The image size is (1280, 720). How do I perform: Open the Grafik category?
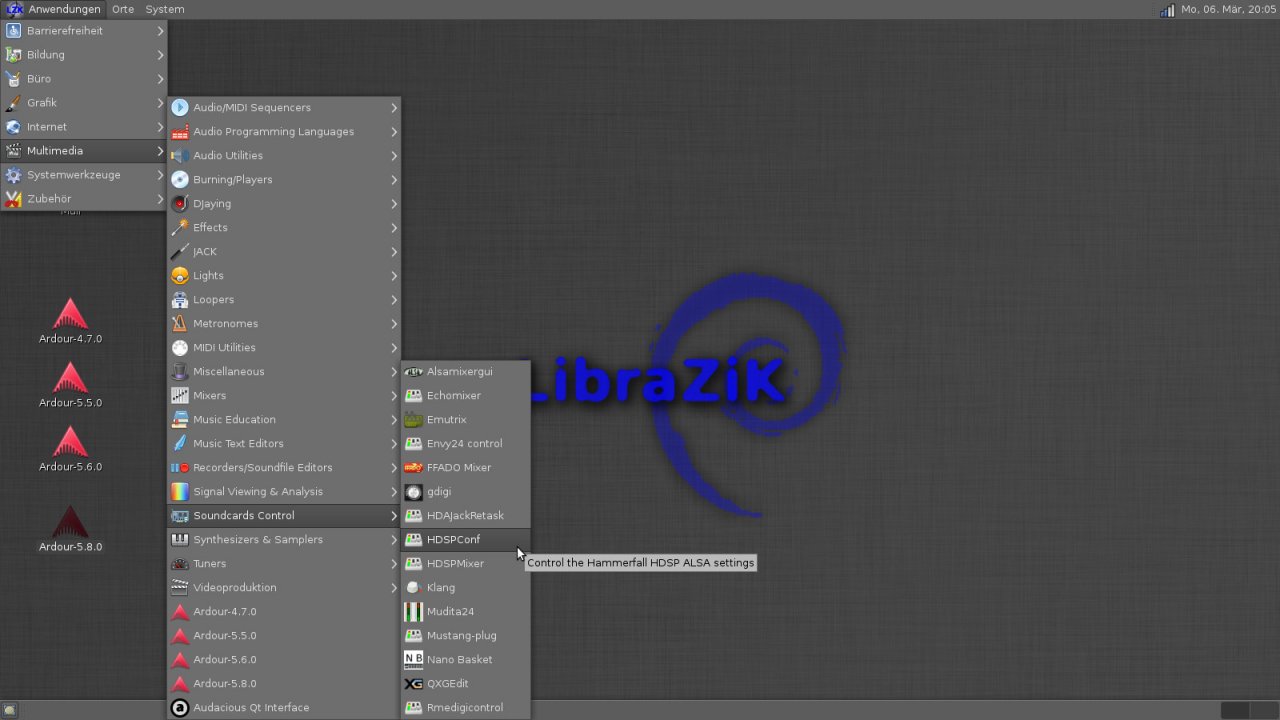pos(84,103)
